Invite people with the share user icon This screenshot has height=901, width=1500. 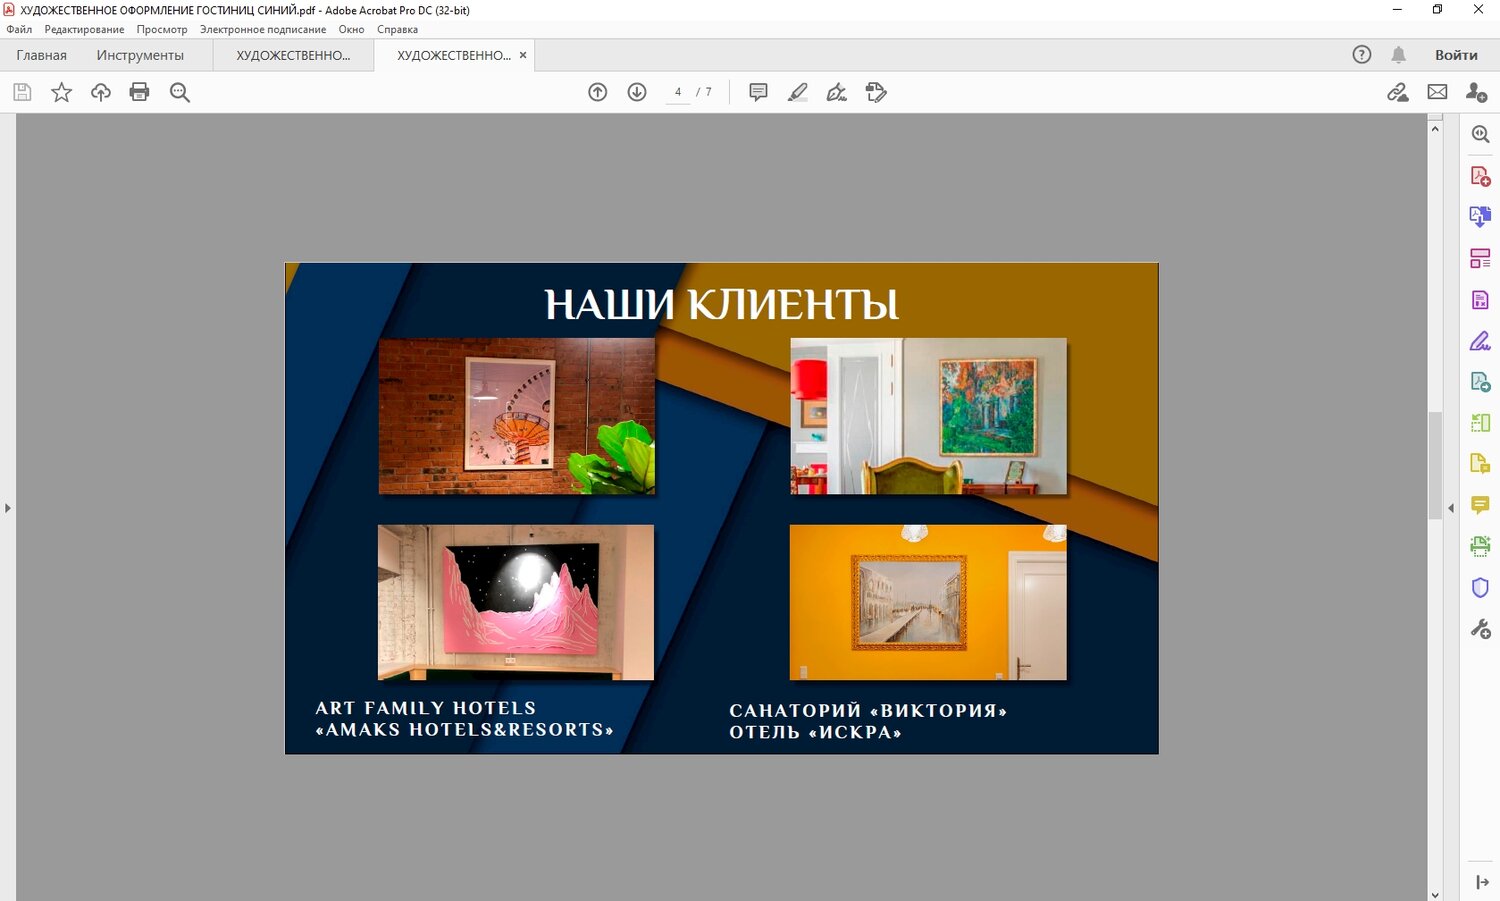pyautogui.click(x=1476, y=92)
